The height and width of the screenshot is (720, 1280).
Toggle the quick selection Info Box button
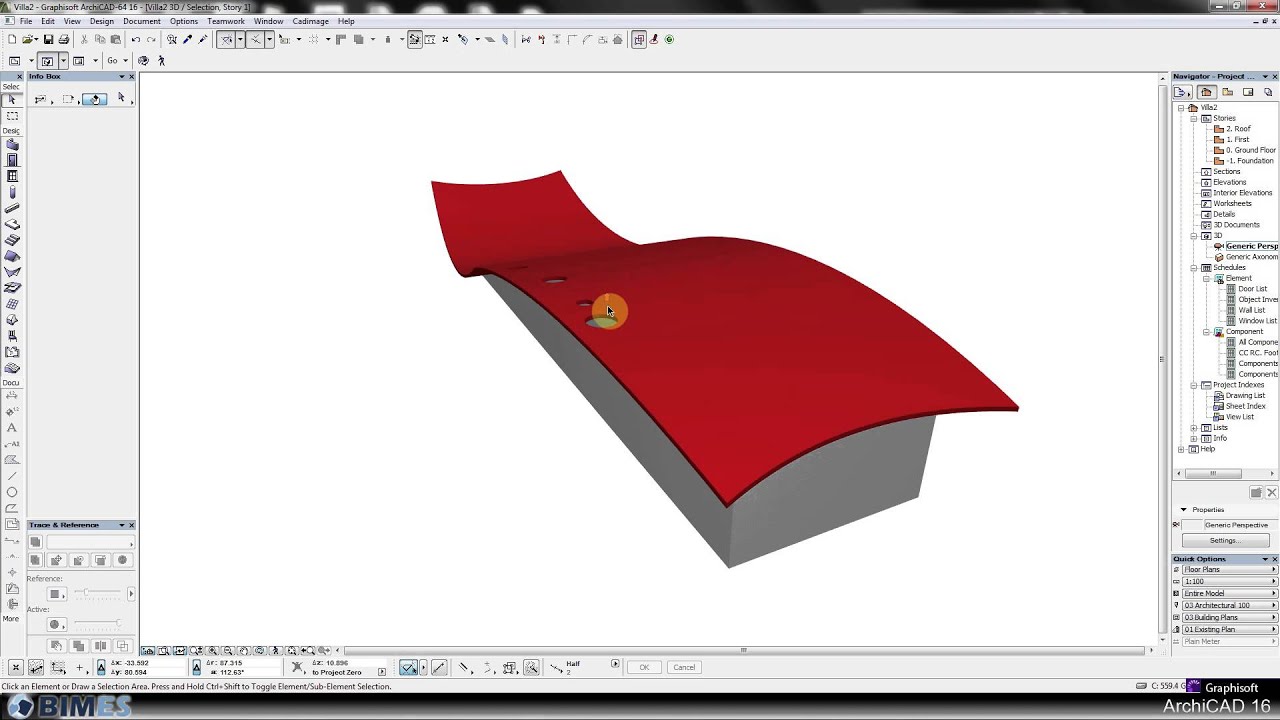click(x=94, y=99)
